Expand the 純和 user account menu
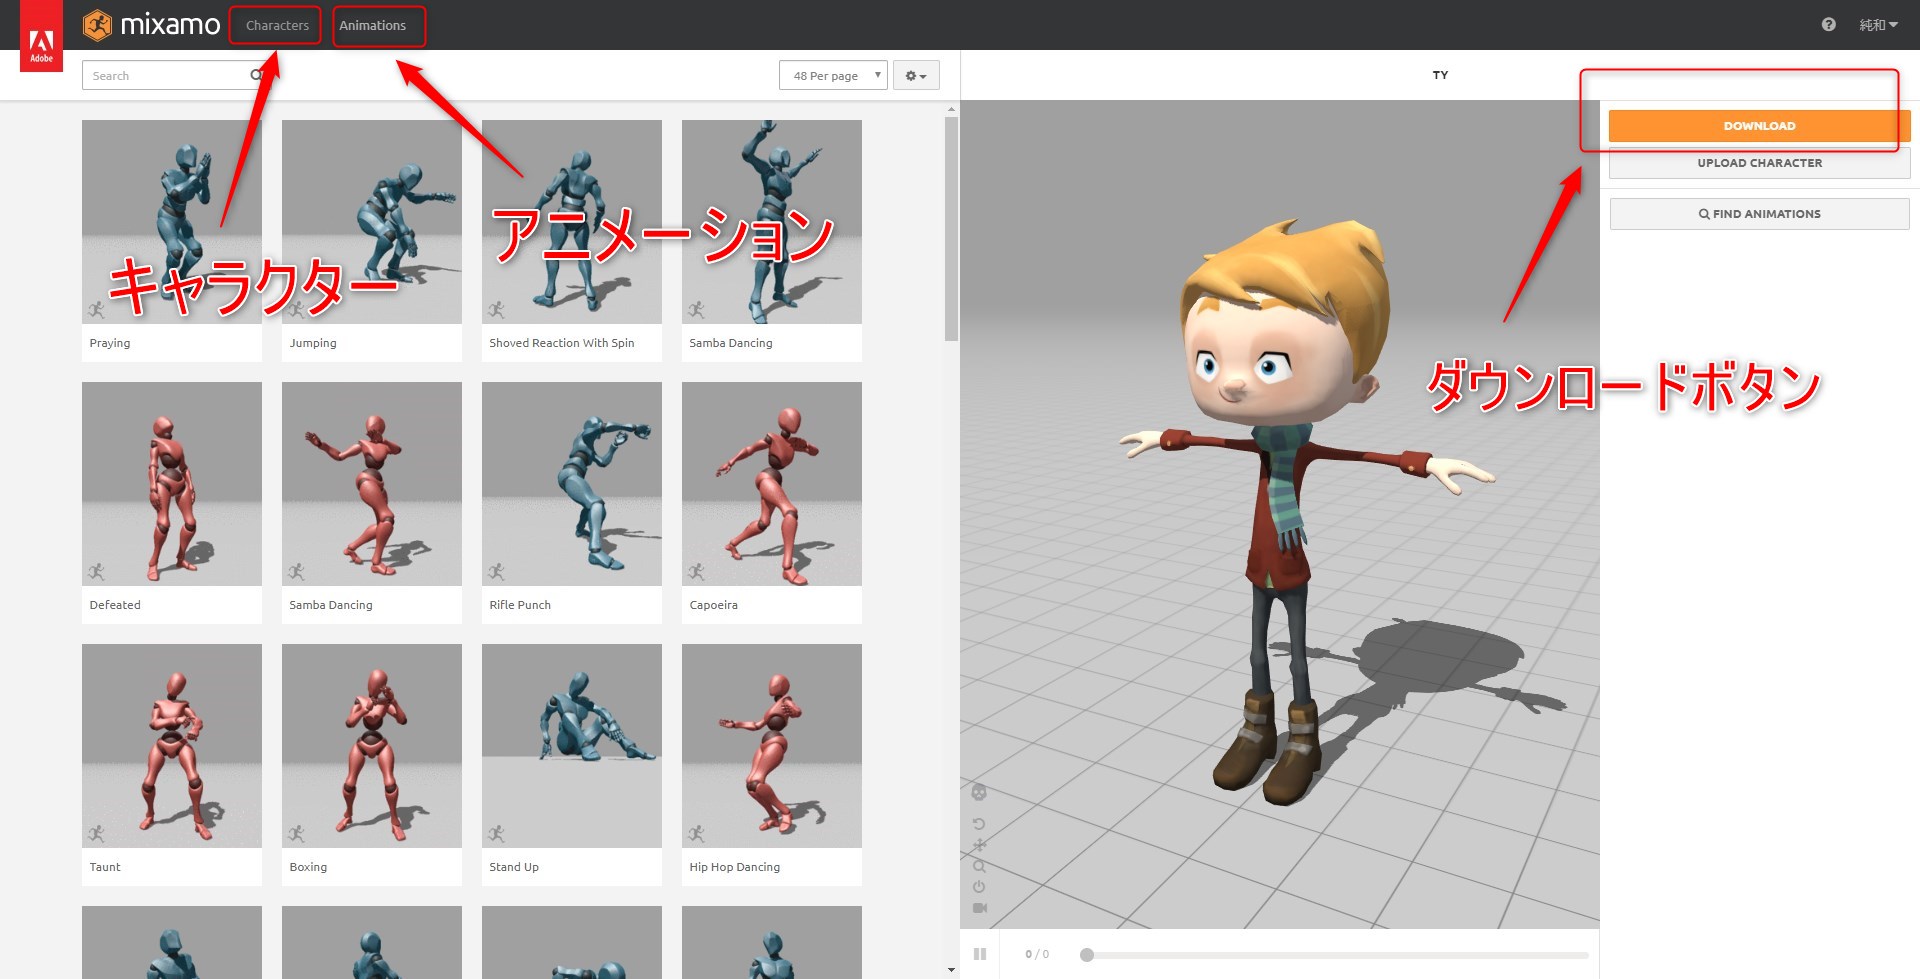 click(1878, 25)
